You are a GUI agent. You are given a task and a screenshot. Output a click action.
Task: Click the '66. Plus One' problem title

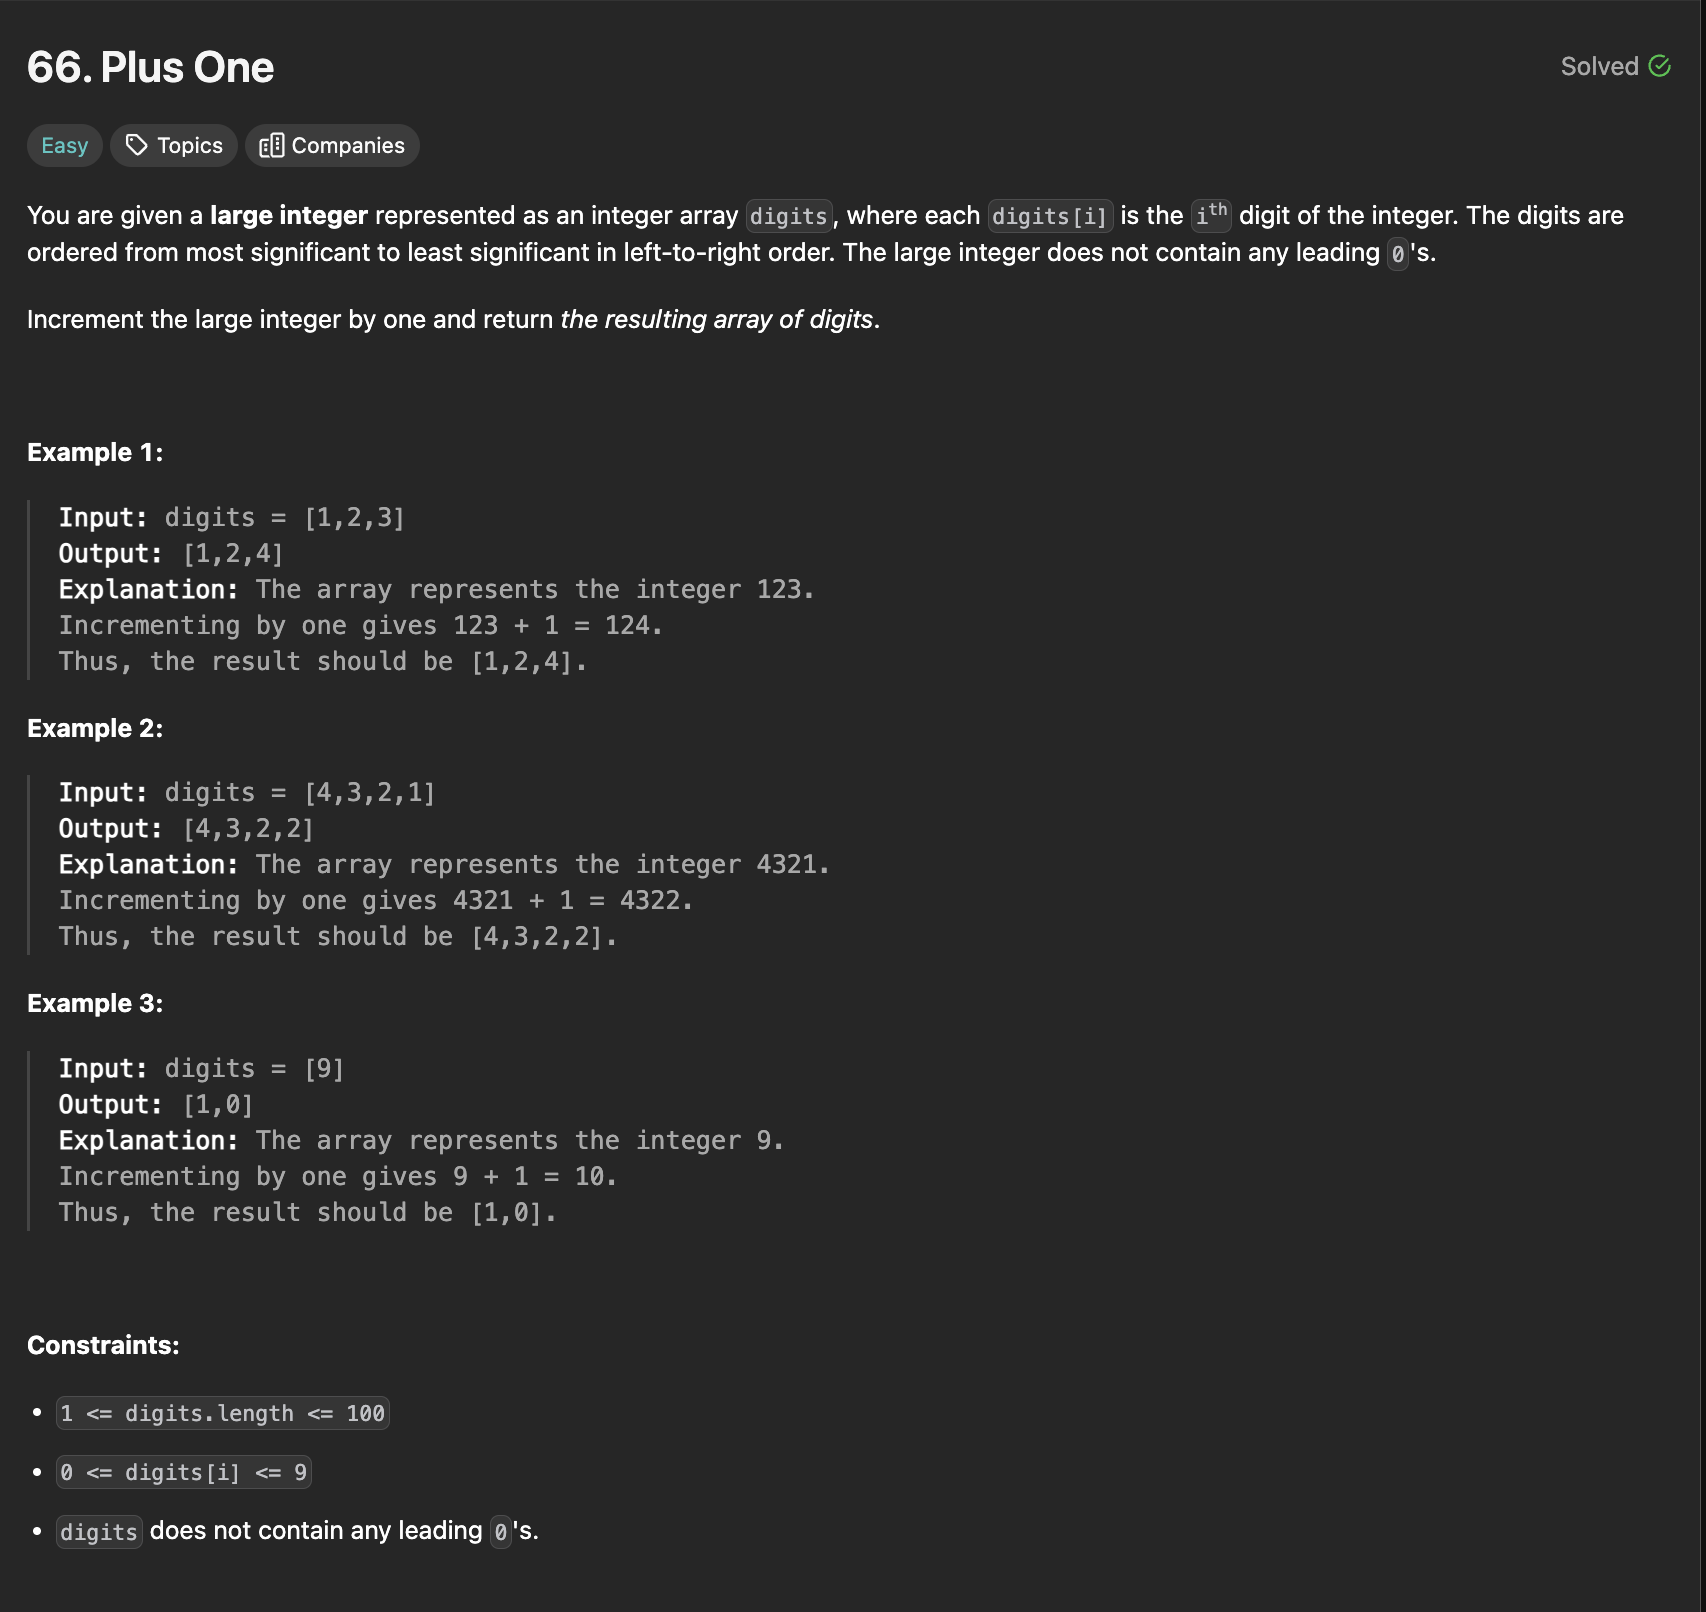(151, 67)
